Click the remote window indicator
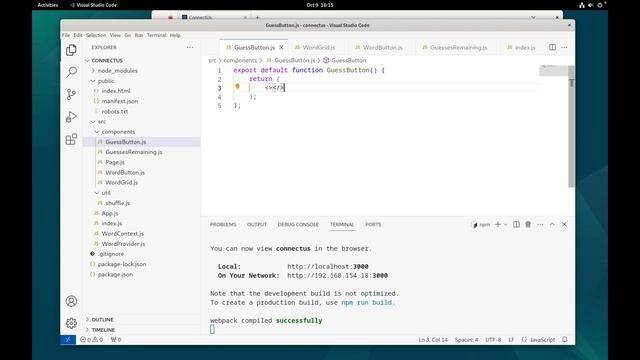The width and height of the screenshot is (640, 360). 68,340
